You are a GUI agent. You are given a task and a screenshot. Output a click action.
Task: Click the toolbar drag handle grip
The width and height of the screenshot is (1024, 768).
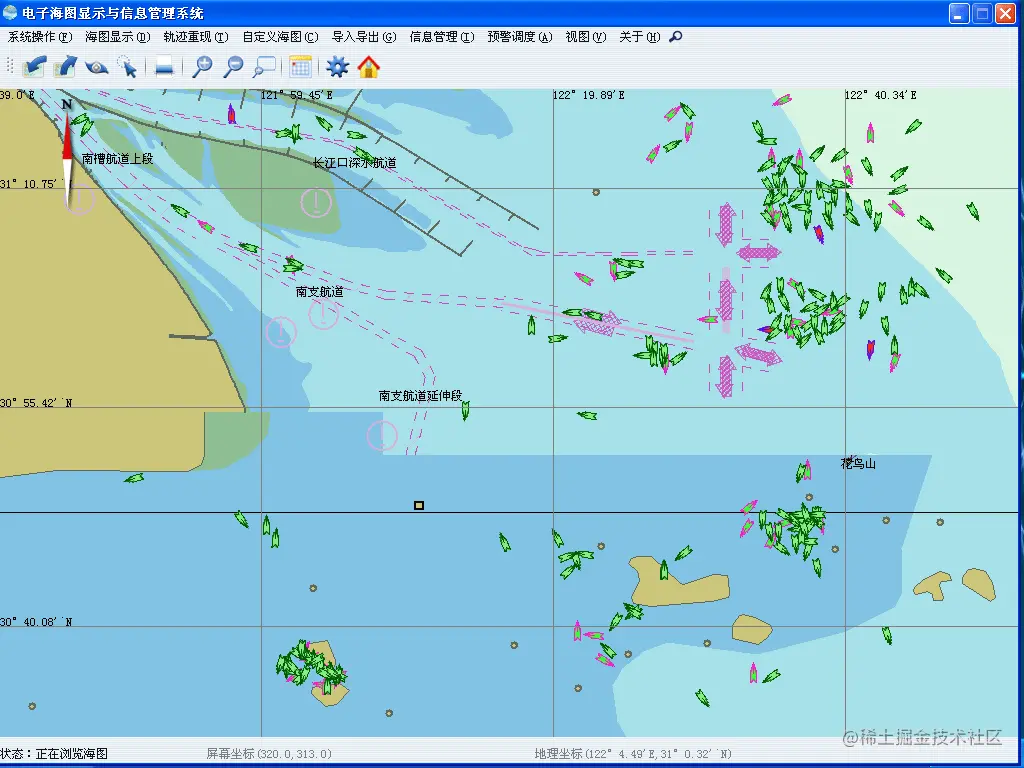10,66
